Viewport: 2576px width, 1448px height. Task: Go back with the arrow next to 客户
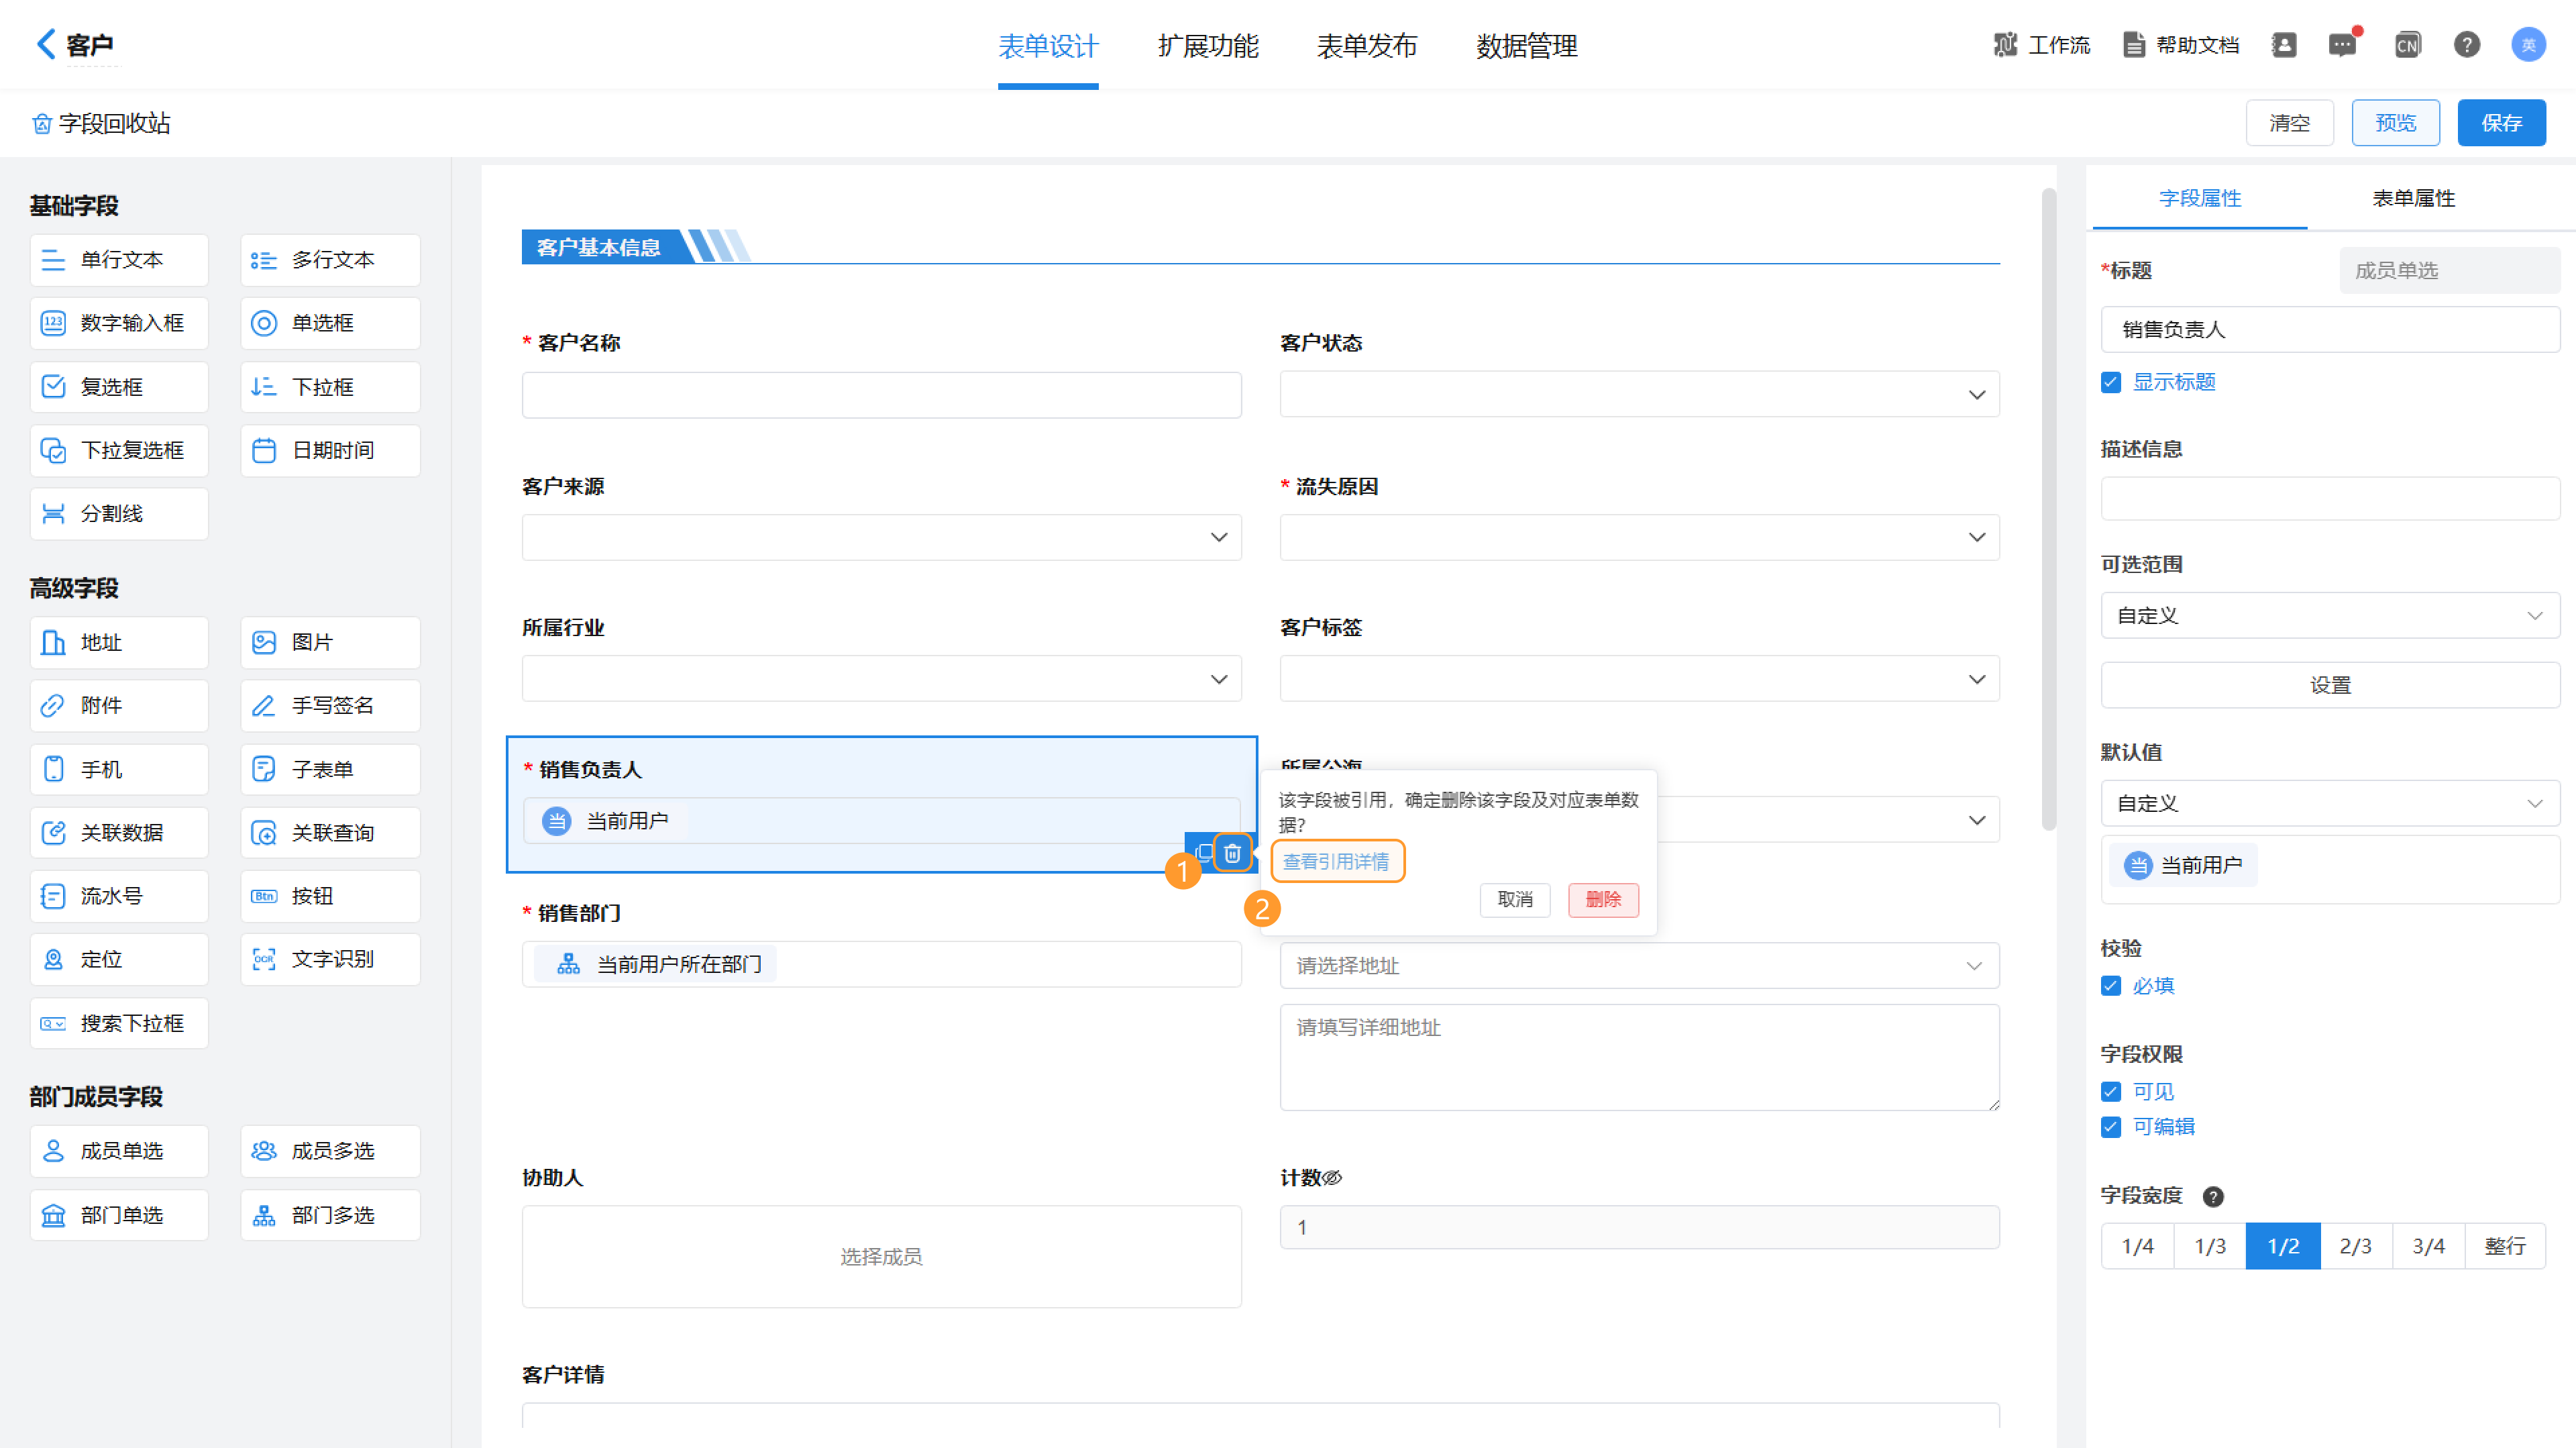(45, 44)
